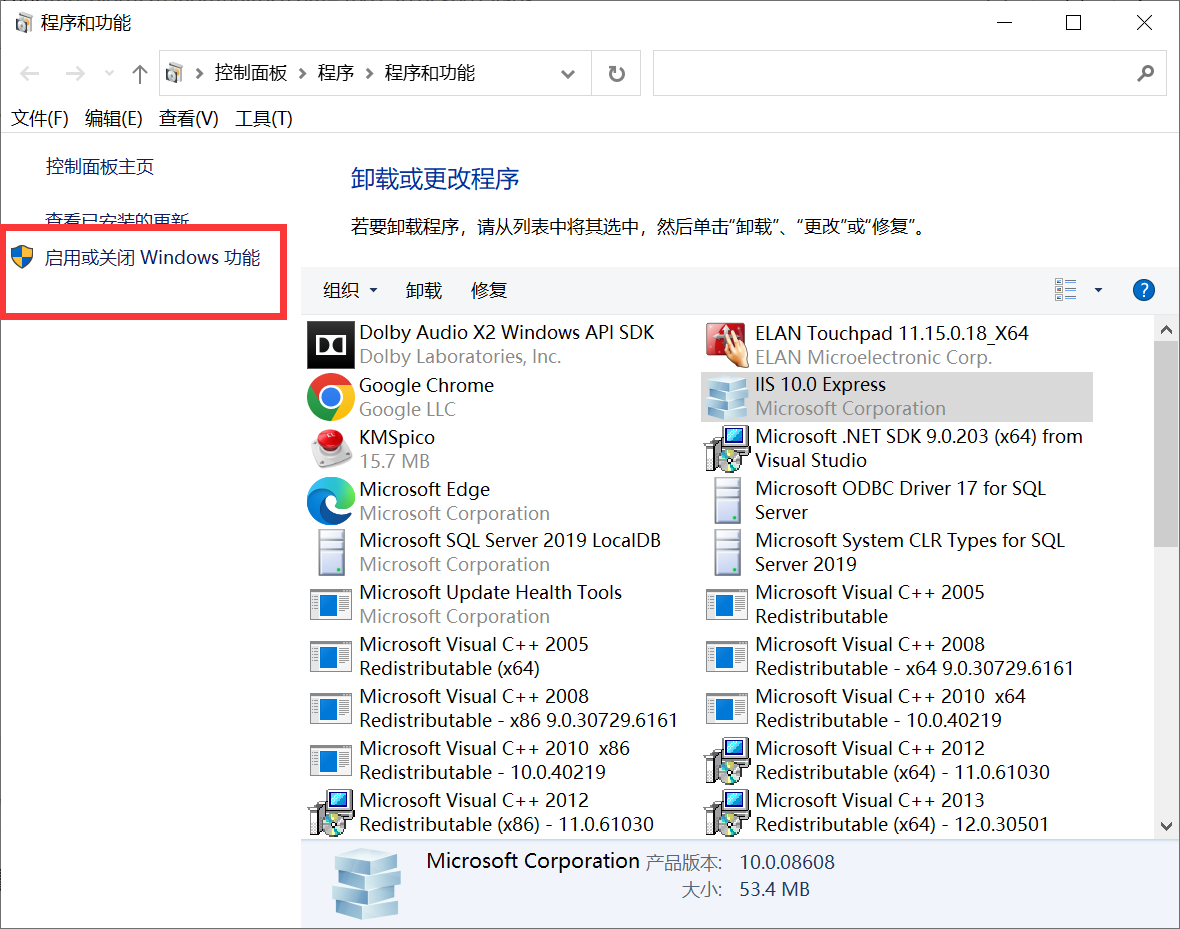Click the search magnifier icon

pyautogui.click(x=1145, y=73)
